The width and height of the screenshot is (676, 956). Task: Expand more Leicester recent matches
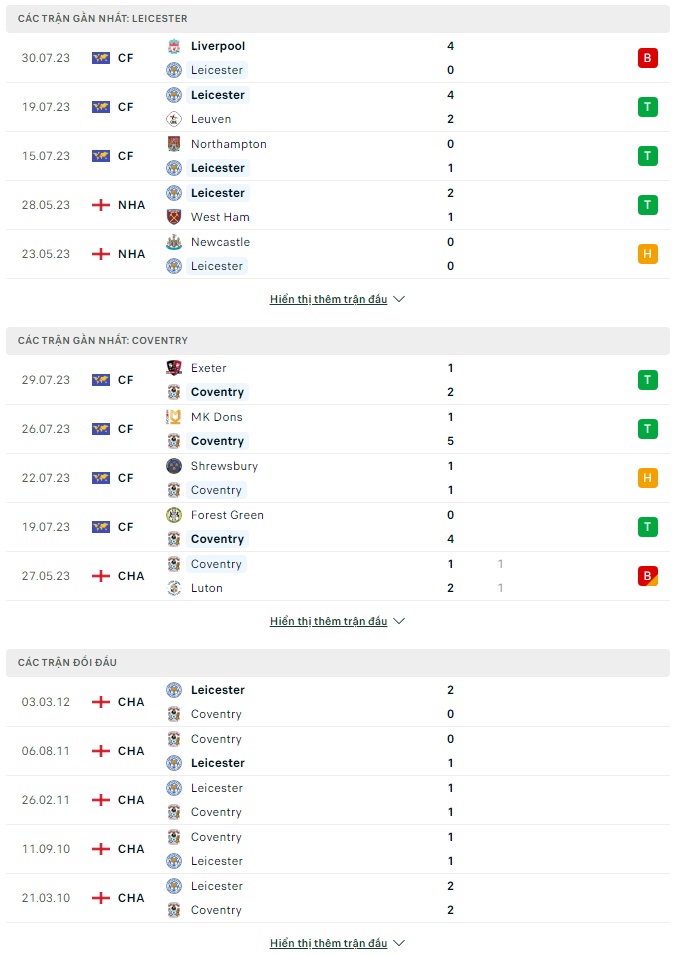(337, 299)
